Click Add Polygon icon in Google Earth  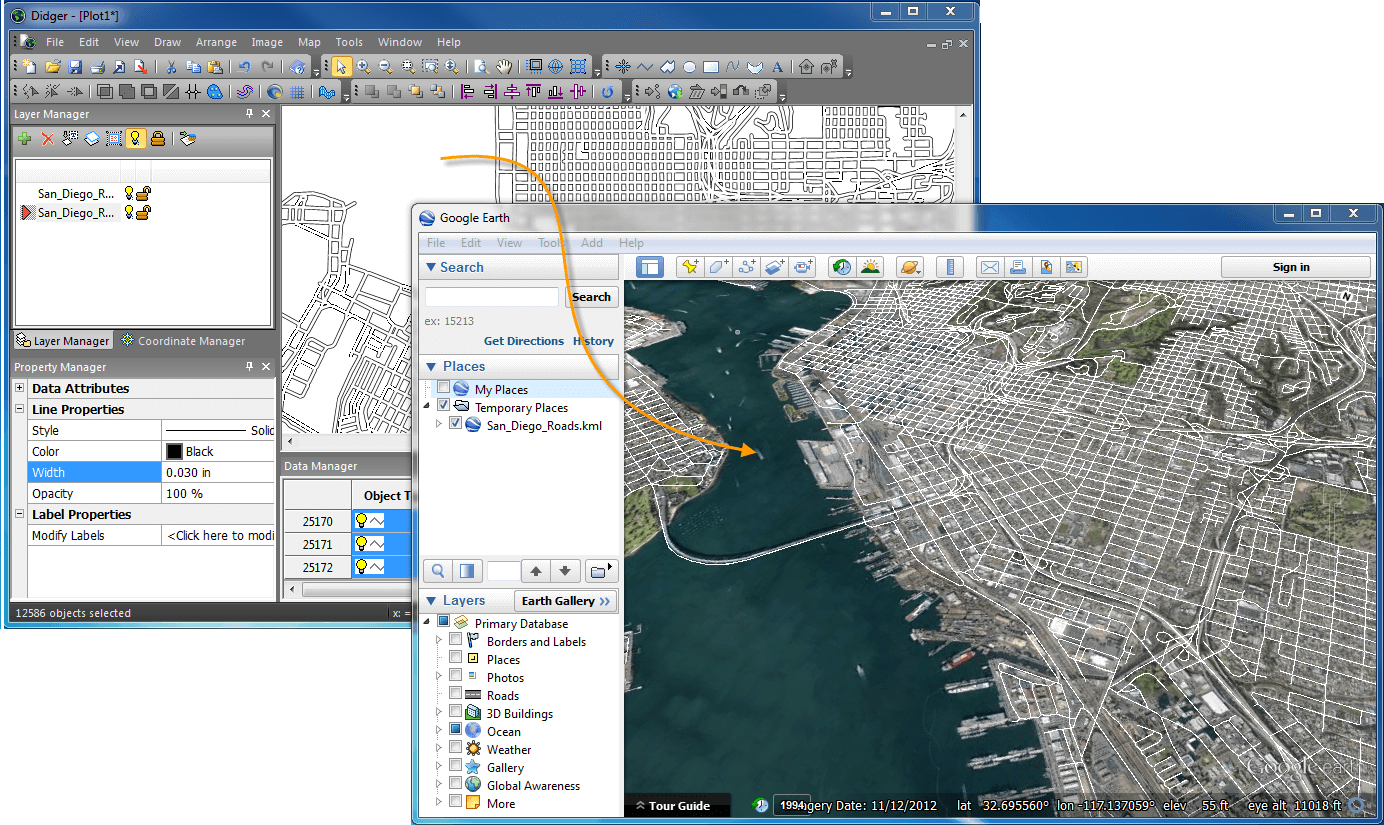coord(719,267)
